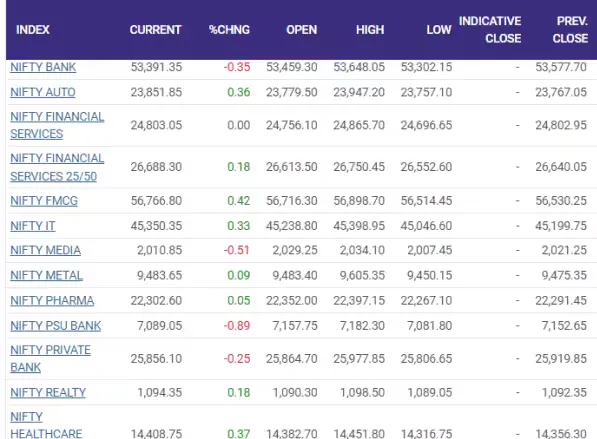Click the INDEX column header

pyautogui.click(x=33, y=30)
